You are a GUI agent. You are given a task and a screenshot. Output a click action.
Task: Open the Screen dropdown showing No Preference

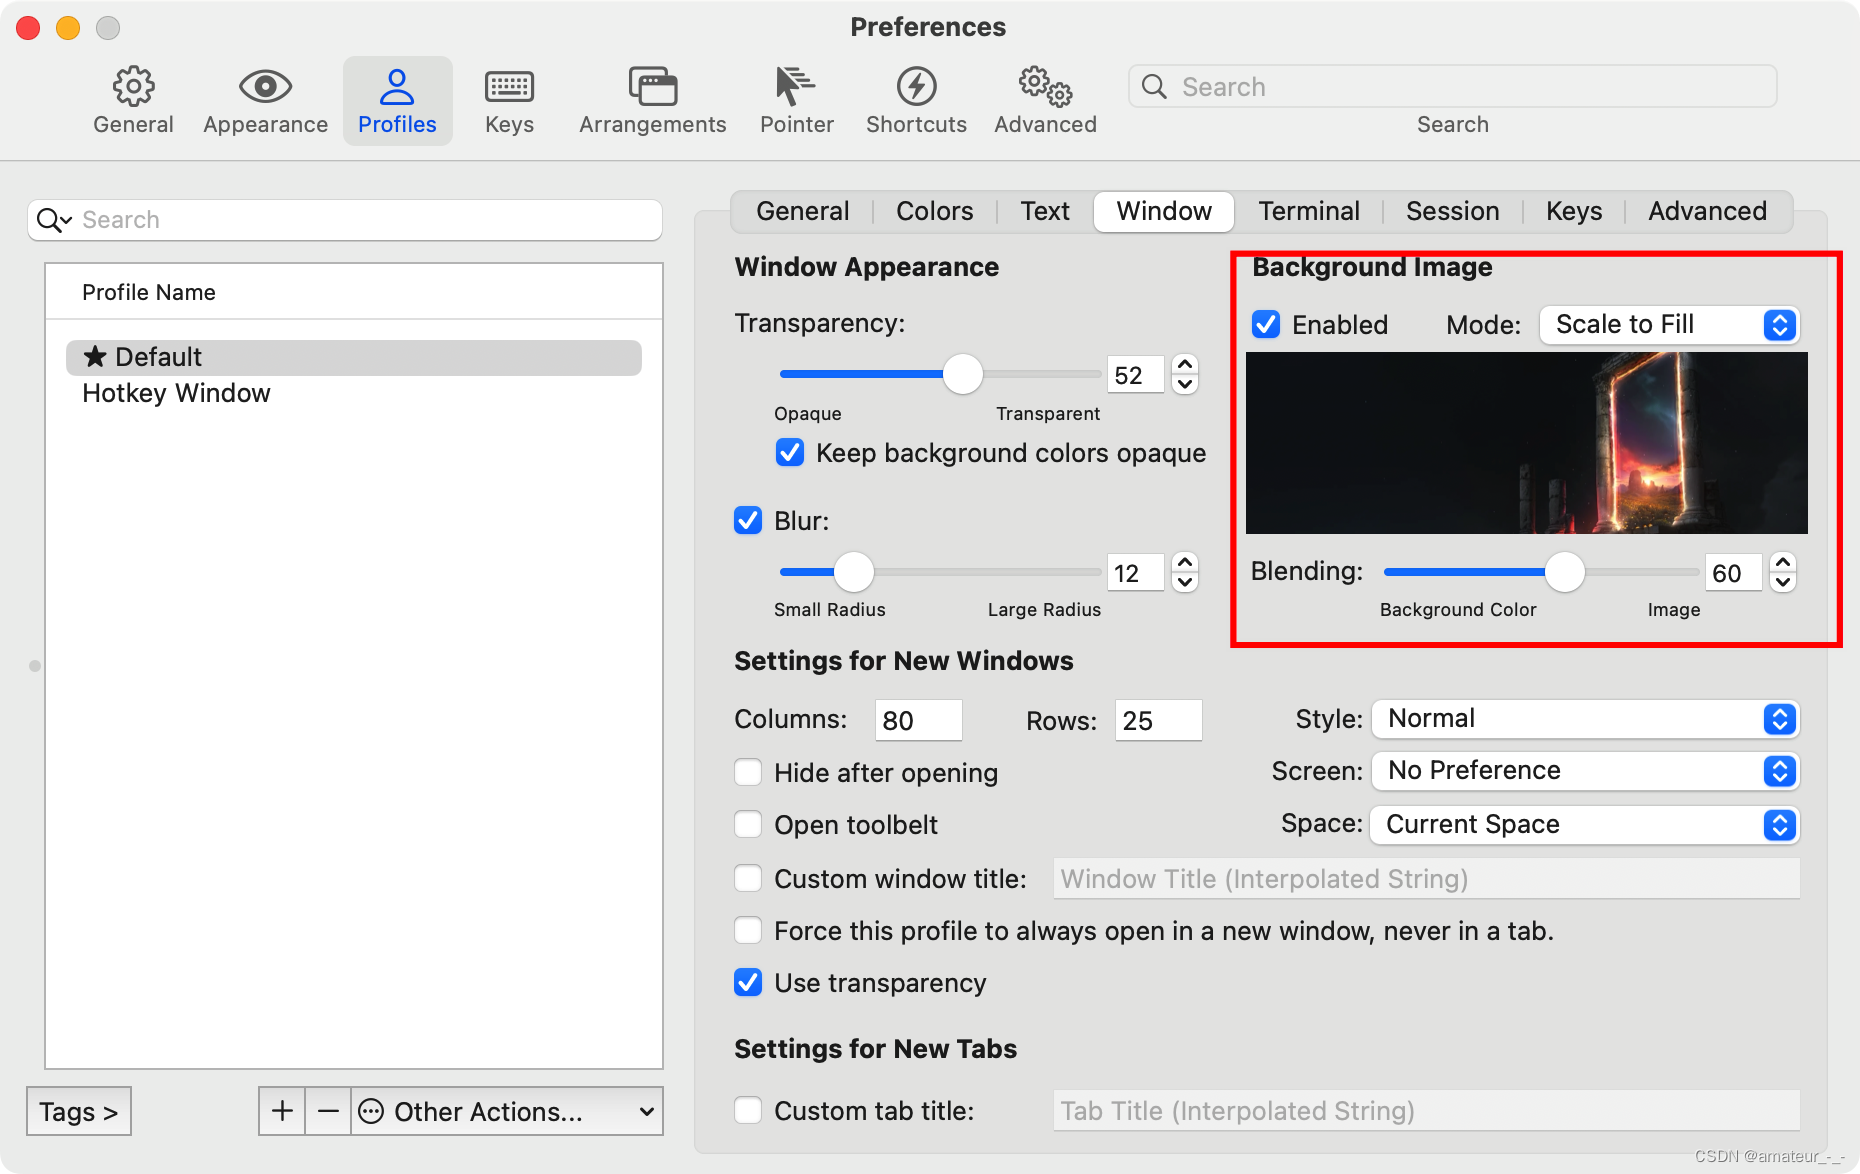(1585, 771)
